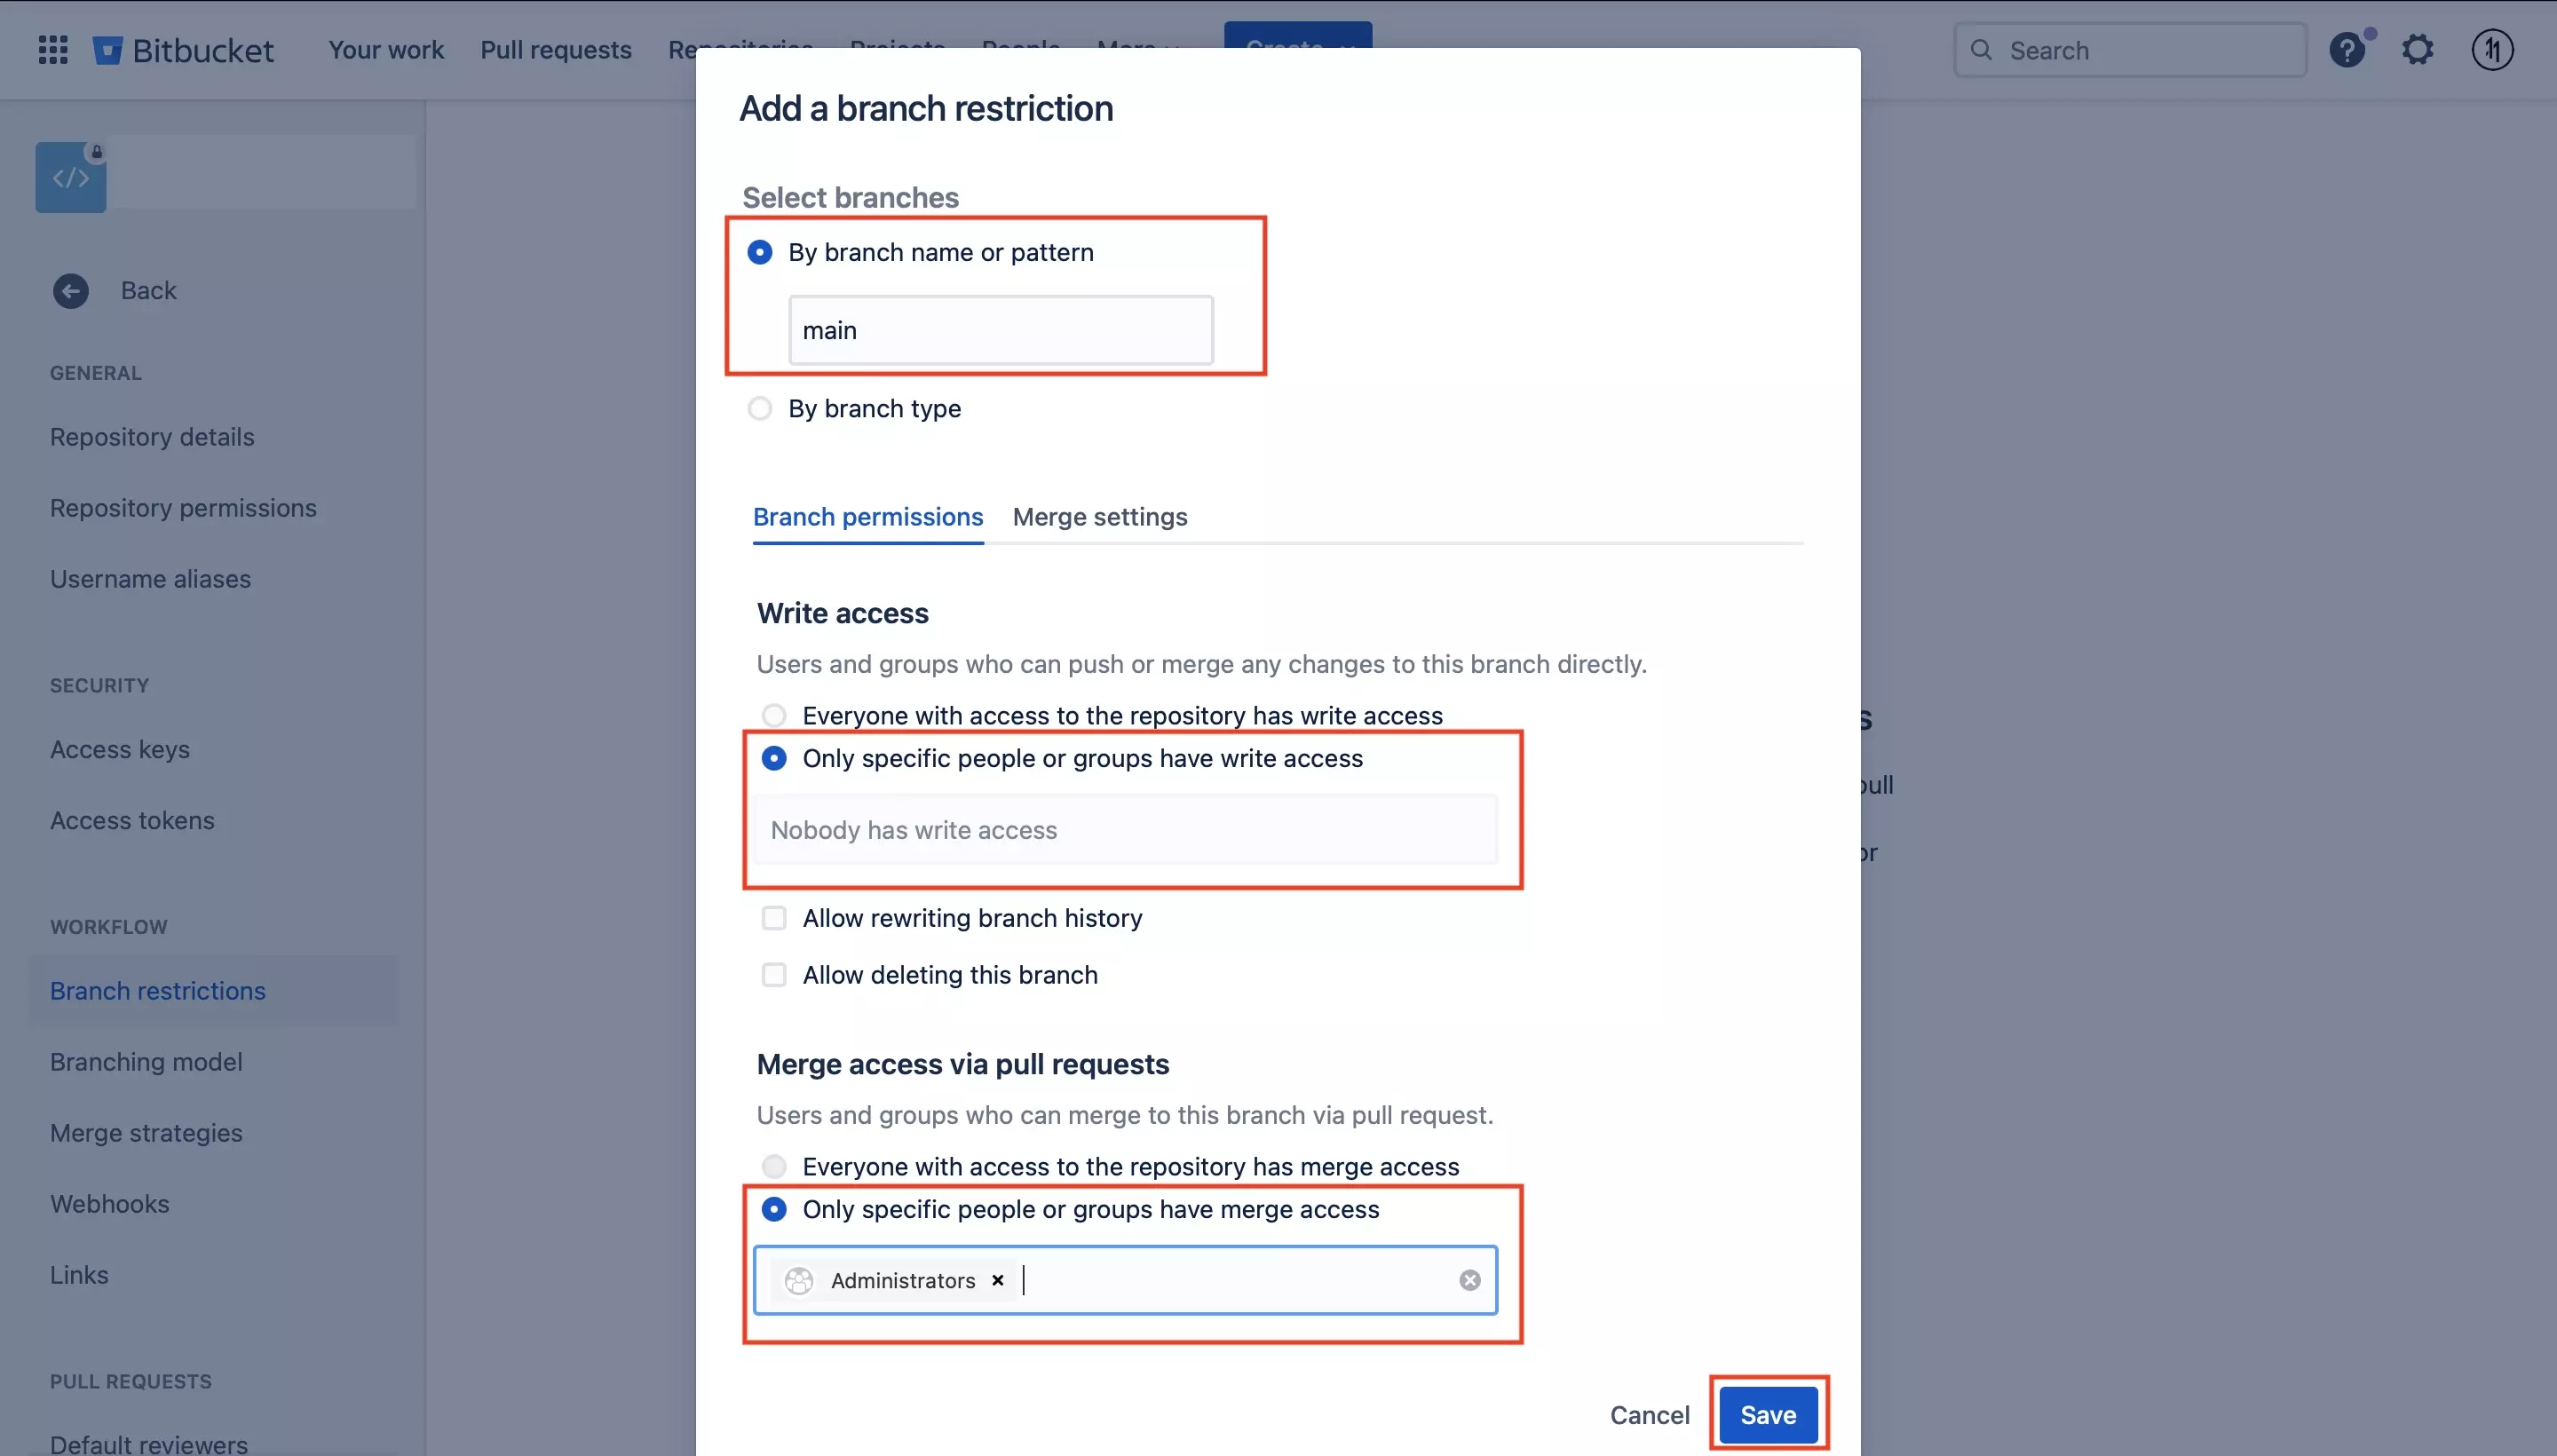Select By branch name or pattern radio
2557x1456 pixels.
click(759, 251)
